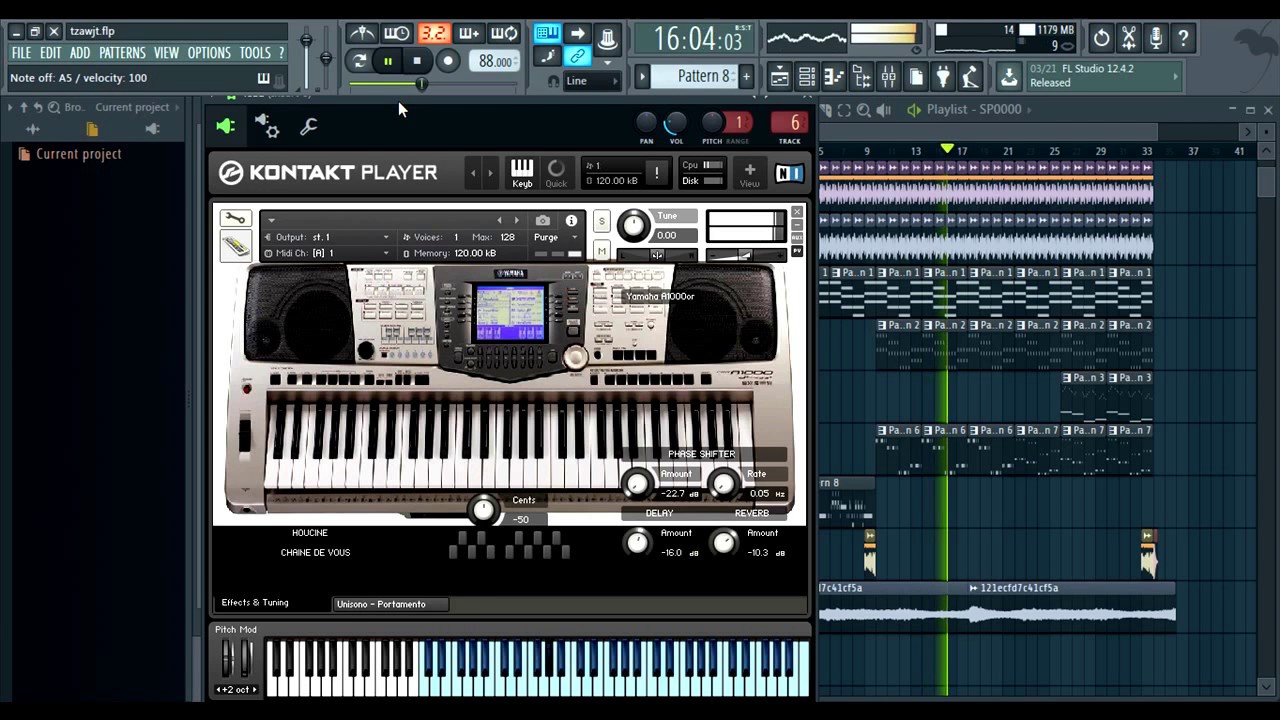The image size is (1280, 720).
Task: Select browser all-files waveform icon
Action: pos(33,129)
